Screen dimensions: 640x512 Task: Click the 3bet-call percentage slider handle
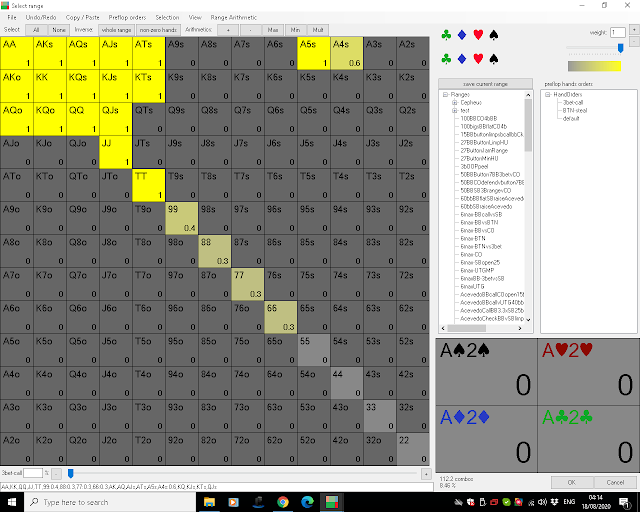[x=71, y=473]
